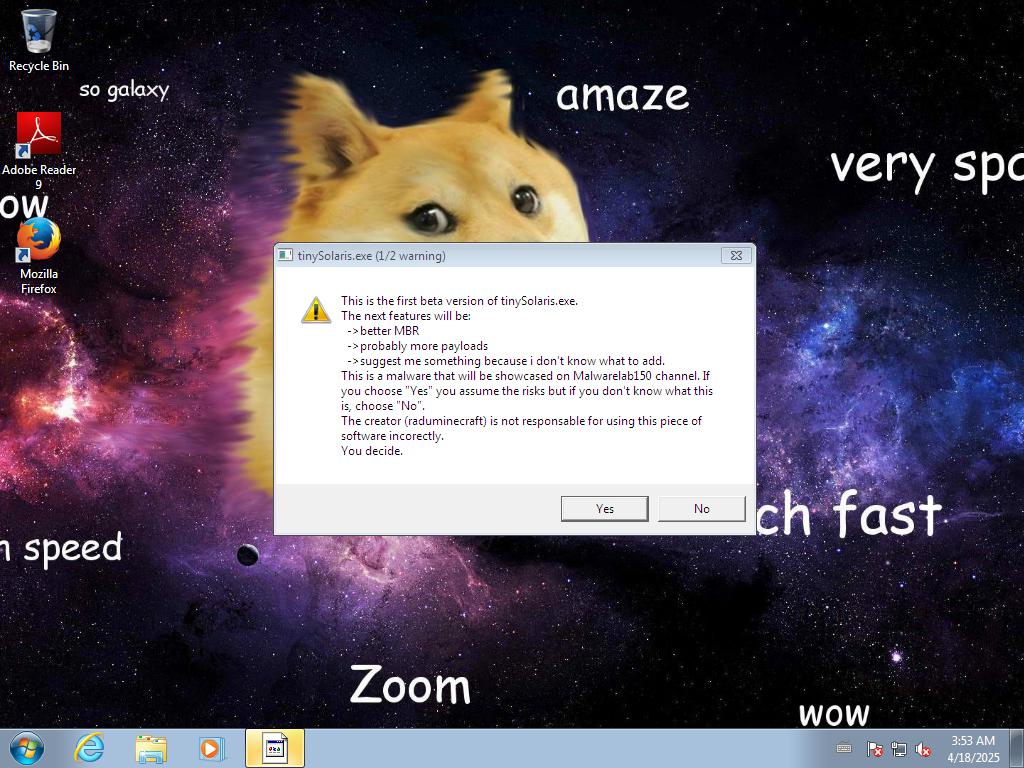Screen dimensions: 1024x768
Task: Click the text "You decide."
Action: [372, 451]
